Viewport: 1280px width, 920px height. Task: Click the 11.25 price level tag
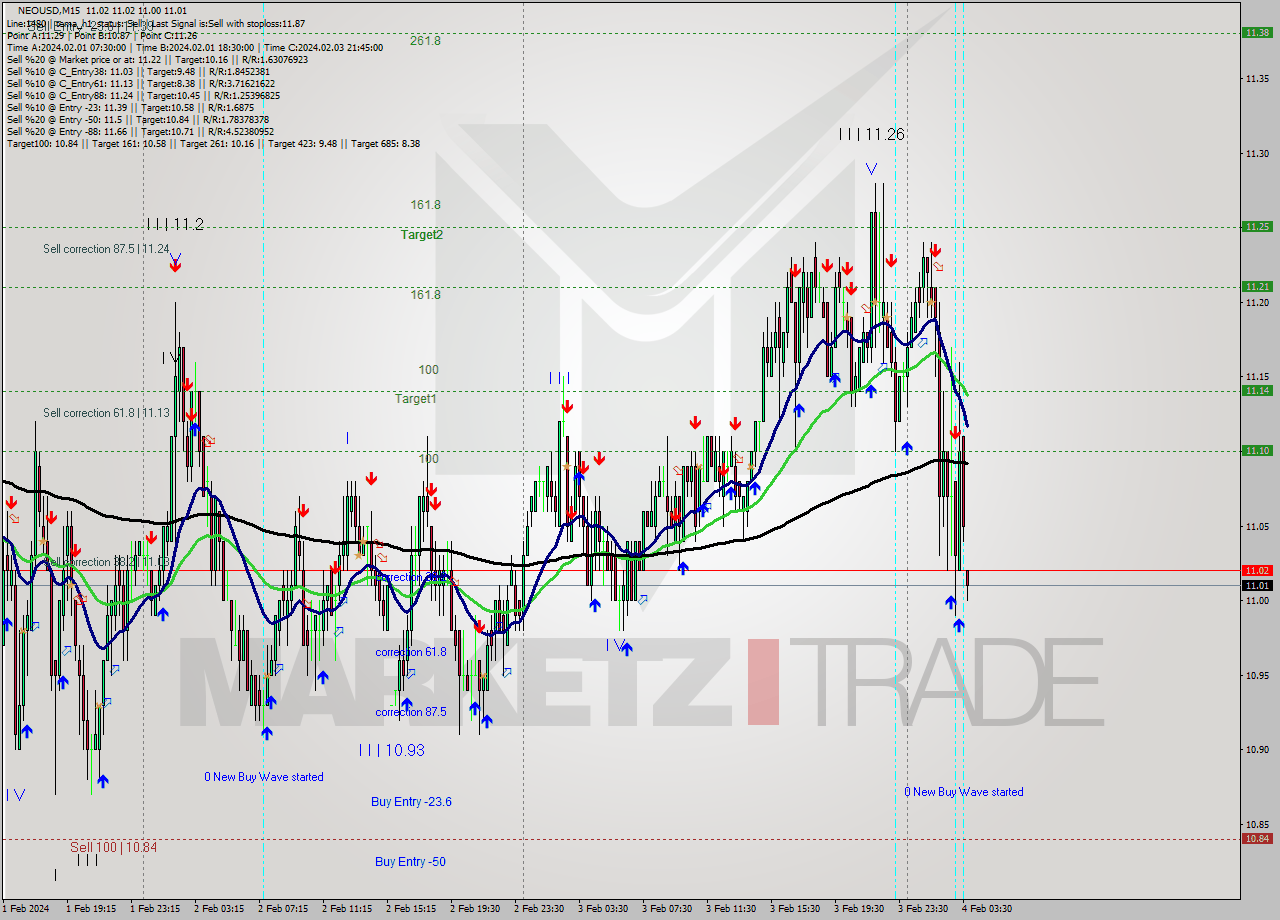point(1258,227)
